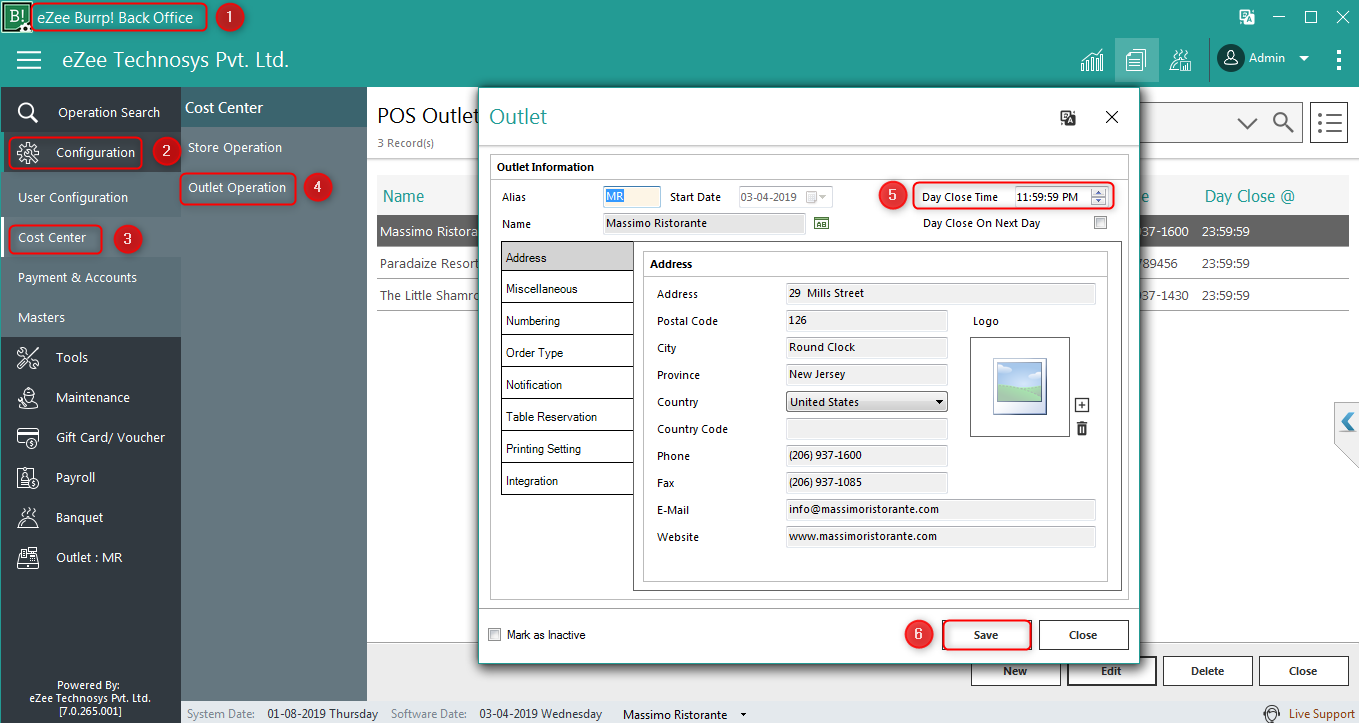Open the hamburger main menu
This screenshot has width=1359, height=723.
[x=29, y=60]
